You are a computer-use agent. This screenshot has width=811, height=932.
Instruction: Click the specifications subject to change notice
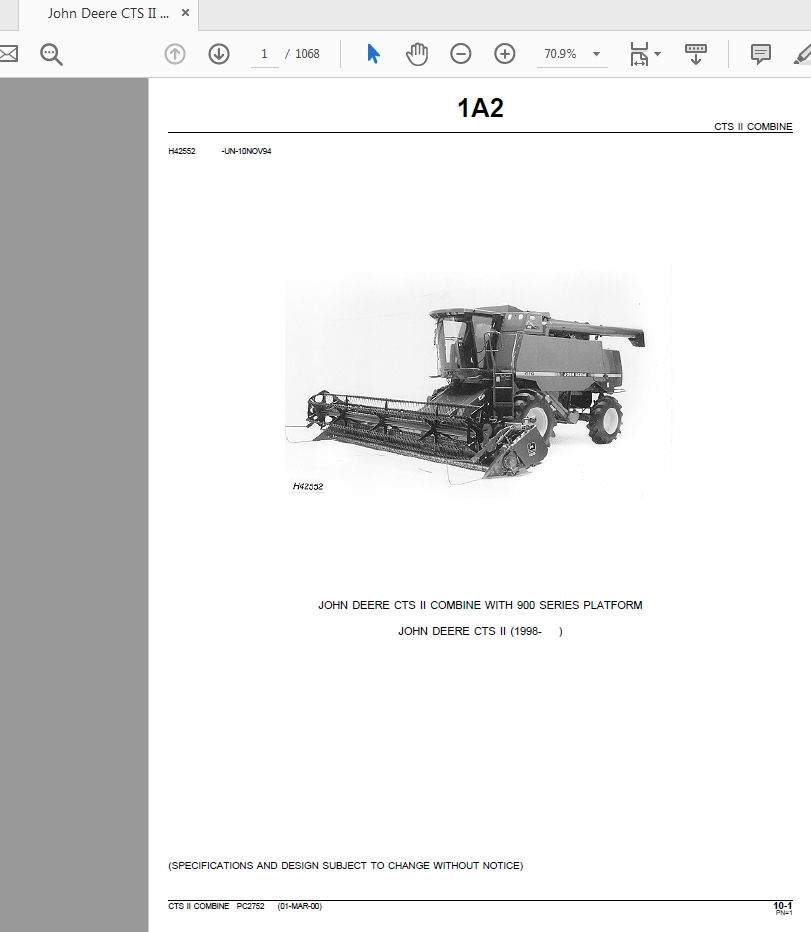pyautogui.click(x=345, y=865)
